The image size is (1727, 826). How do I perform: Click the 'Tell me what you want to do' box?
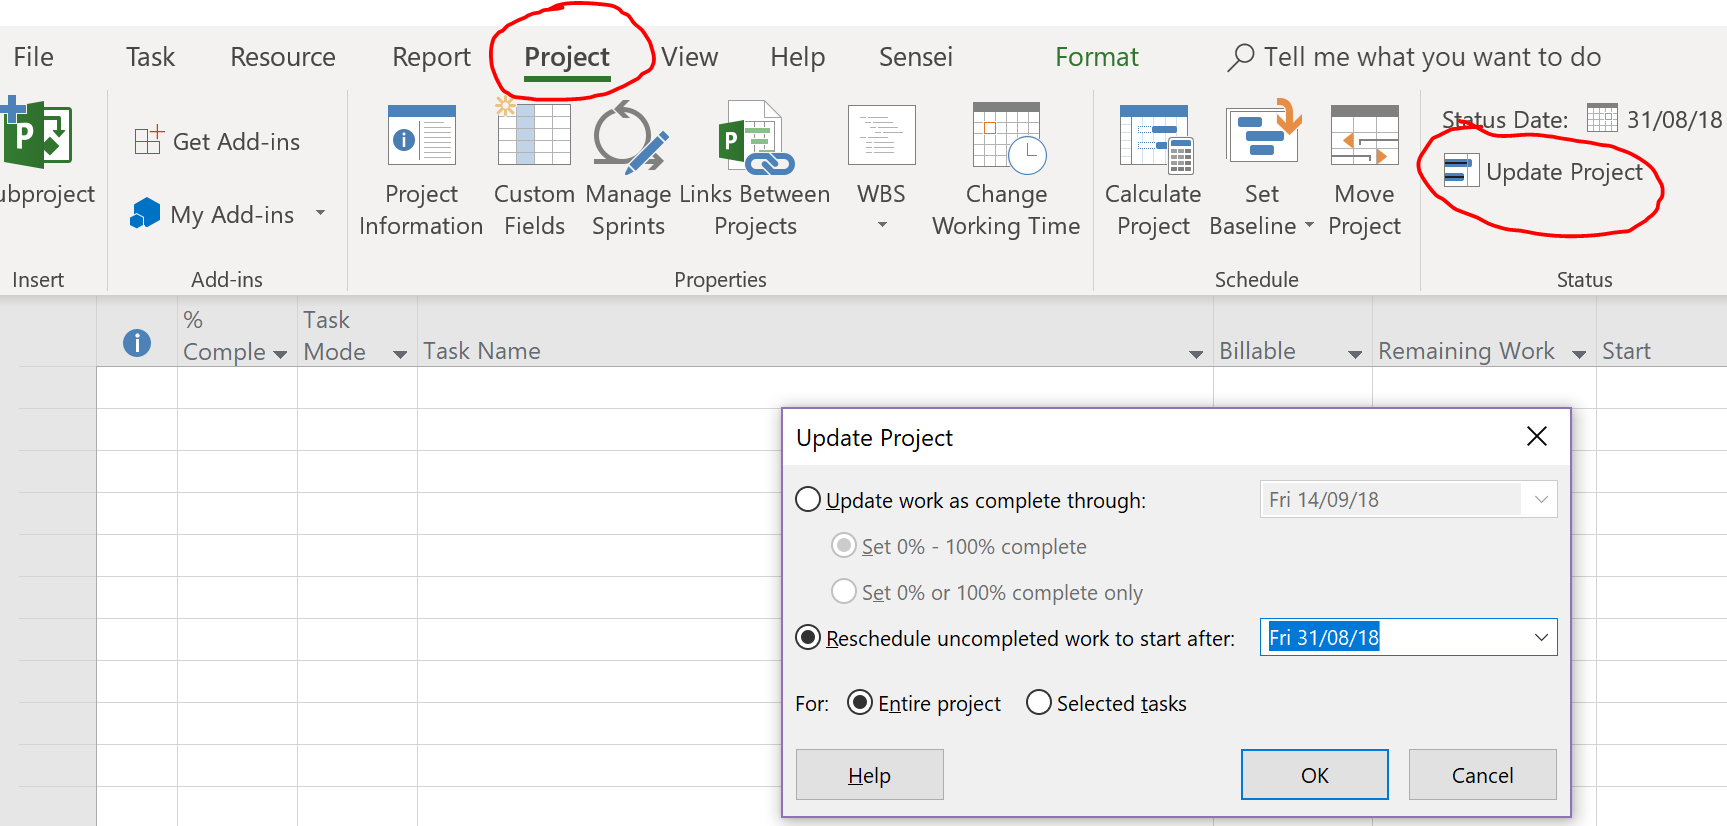coord(1430,57)
